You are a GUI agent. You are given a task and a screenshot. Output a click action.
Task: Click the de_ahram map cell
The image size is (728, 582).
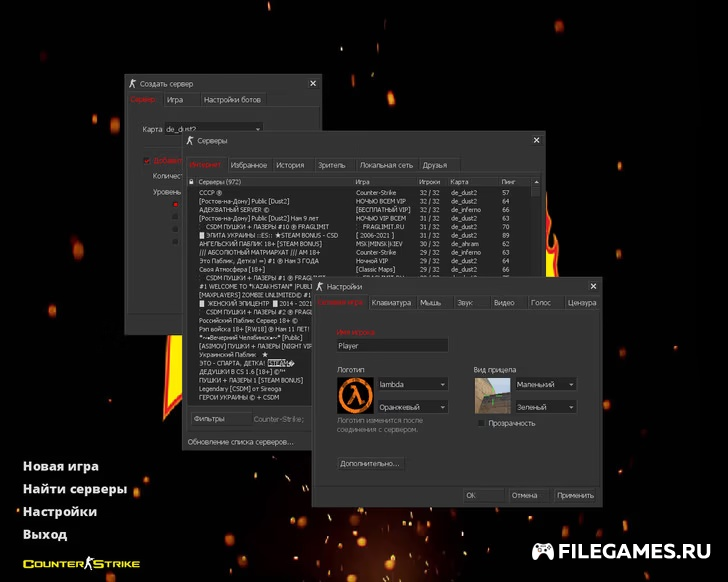465,244
